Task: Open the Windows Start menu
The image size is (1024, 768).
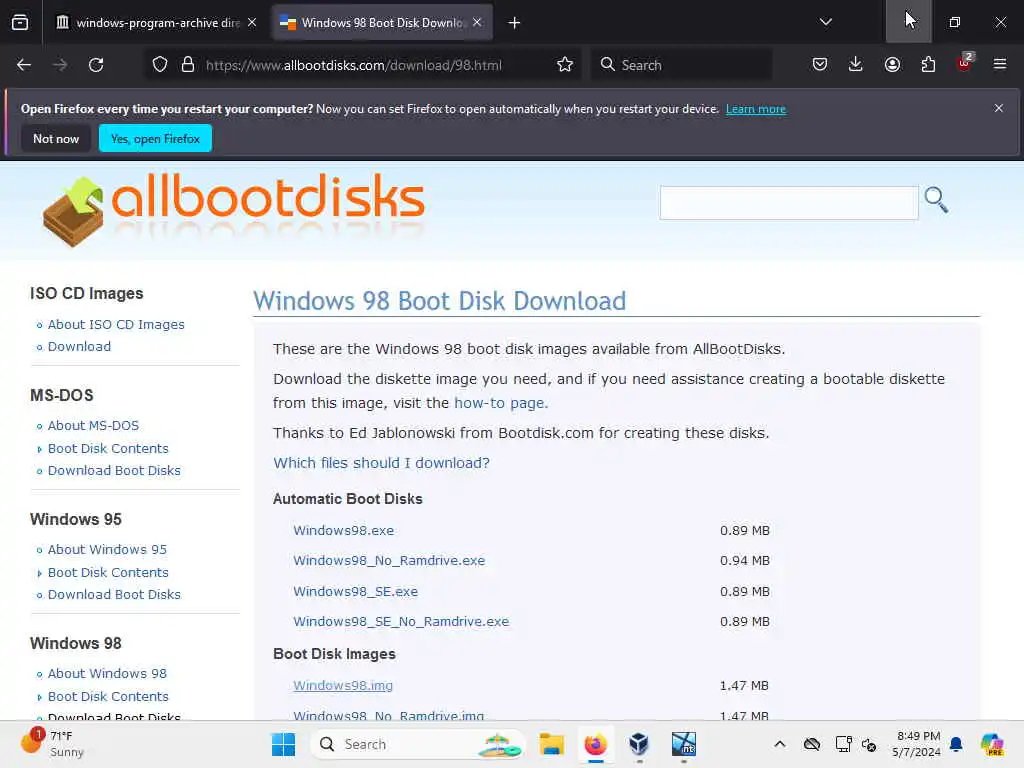Action: [283, 744]
